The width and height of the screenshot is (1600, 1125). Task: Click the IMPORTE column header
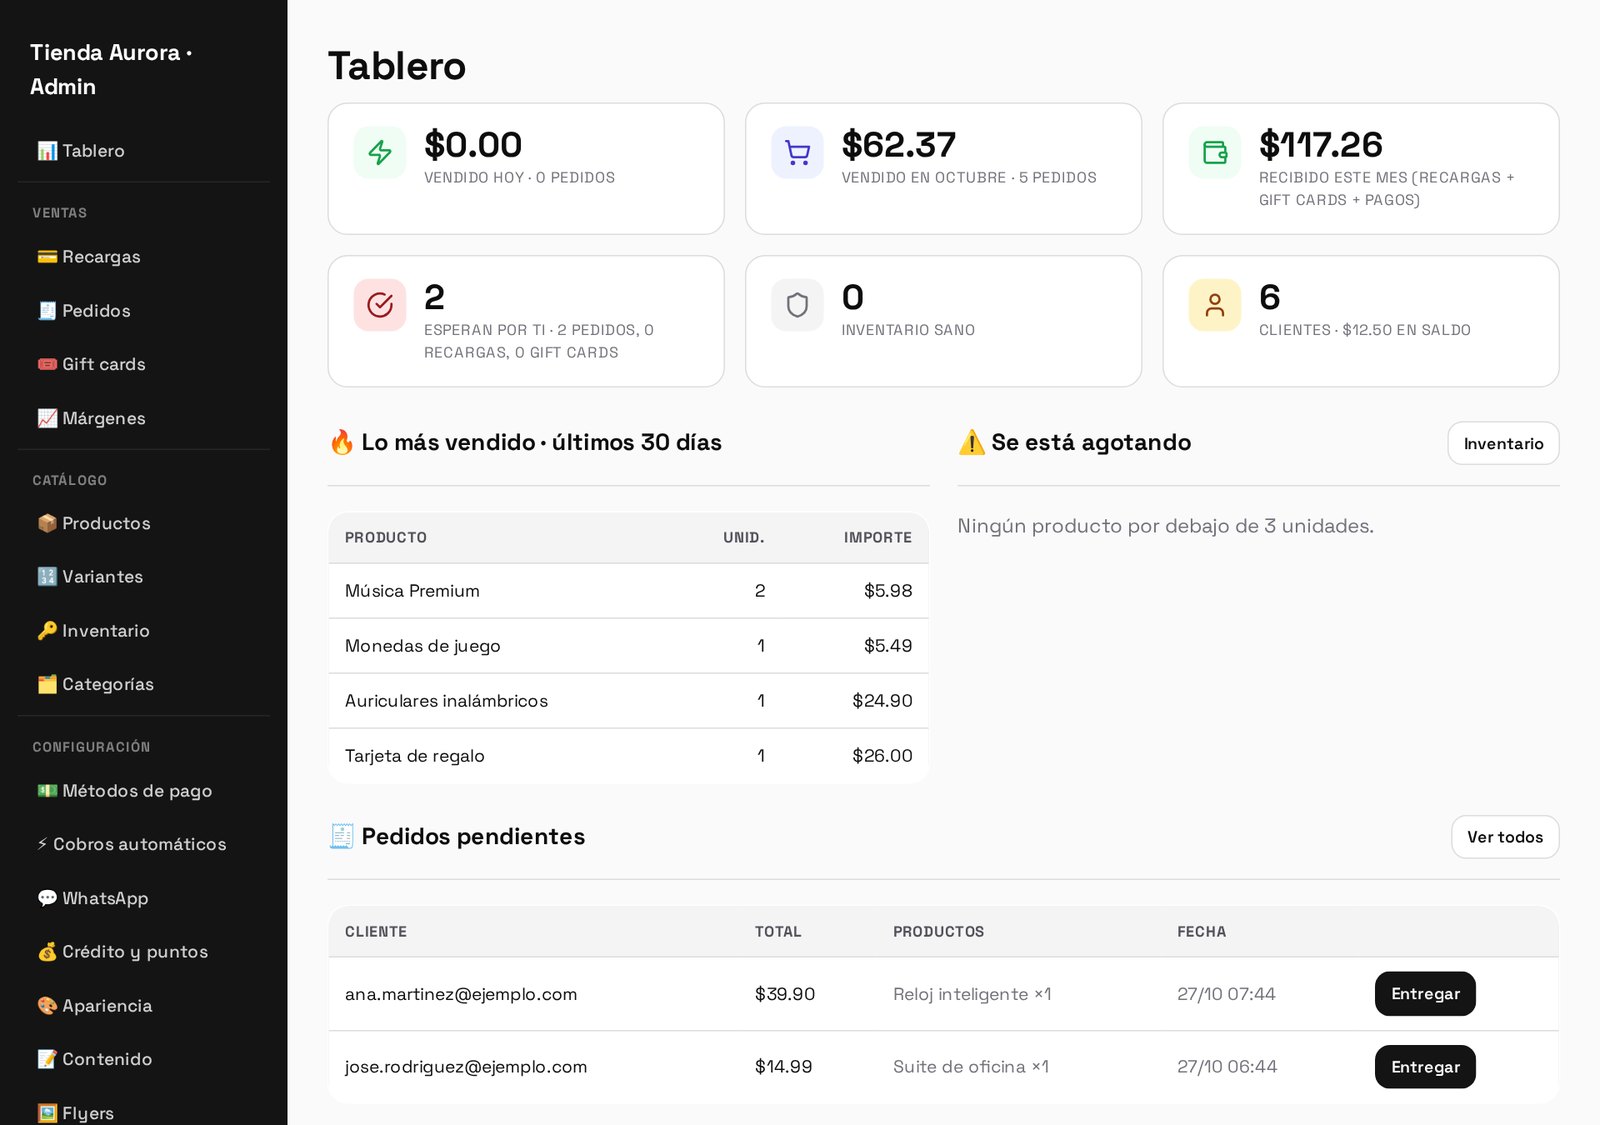pyautogui.click(x=878, y=538)
